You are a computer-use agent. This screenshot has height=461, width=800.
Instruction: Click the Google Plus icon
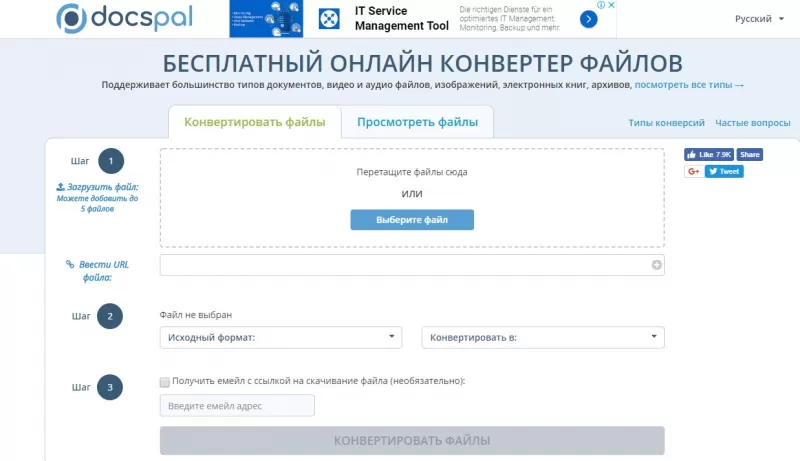pyautogui.click(x=694, y=171)
